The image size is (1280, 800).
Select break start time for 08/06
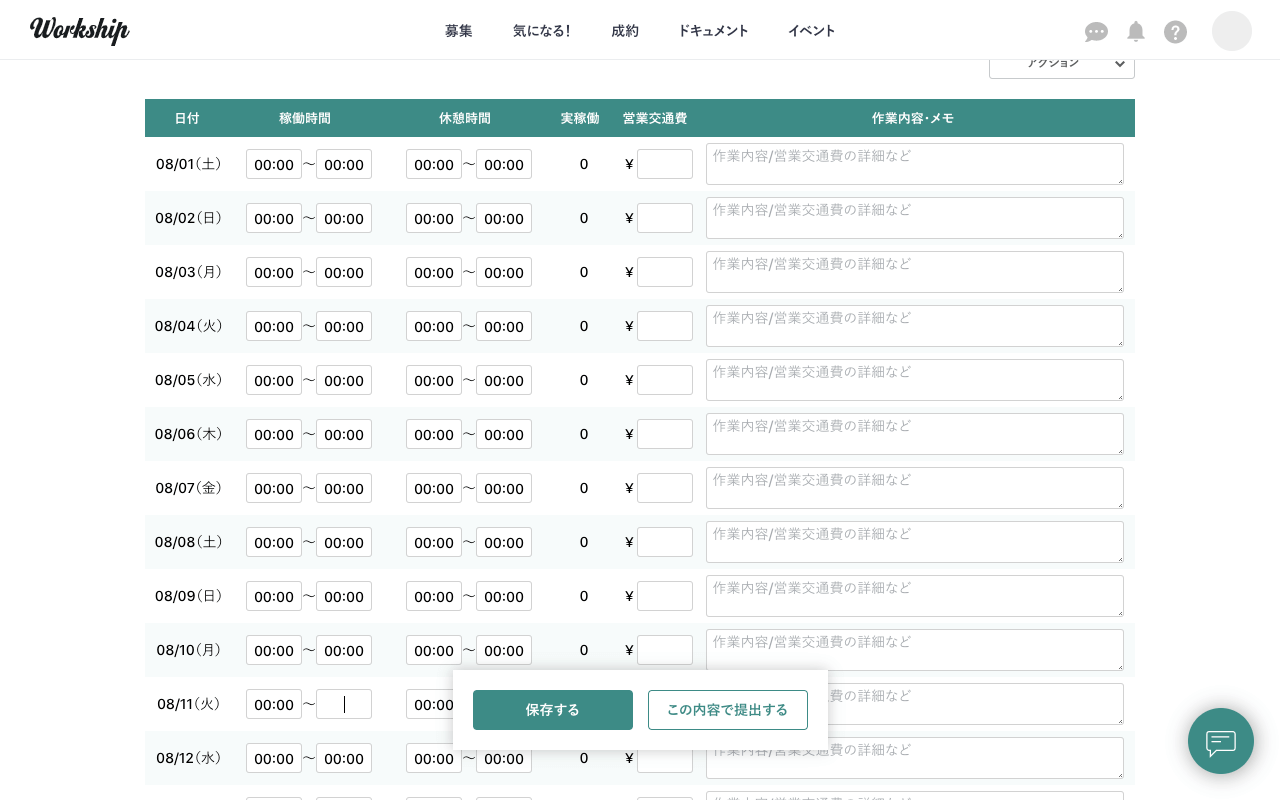pyautogui.click(x=434, y=434)
